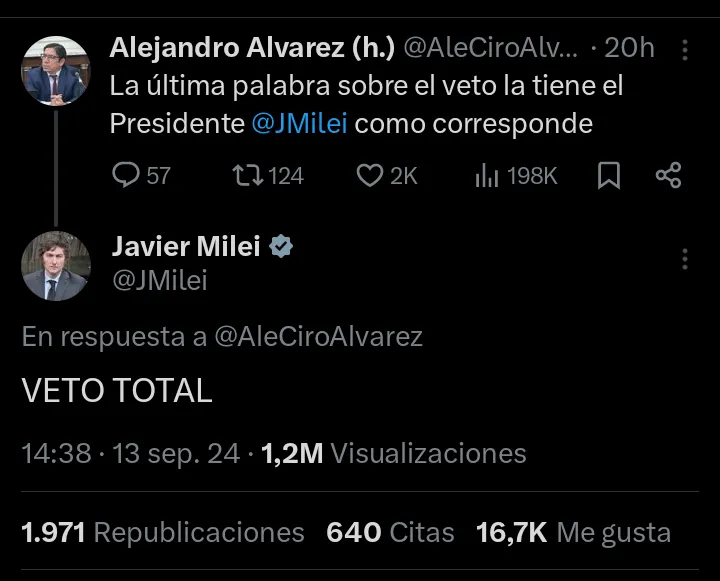Bookmark Alejandro Alvarez's tweet
Screen dimensions: 720x581
pyautogui.click(x=608, y=176)
